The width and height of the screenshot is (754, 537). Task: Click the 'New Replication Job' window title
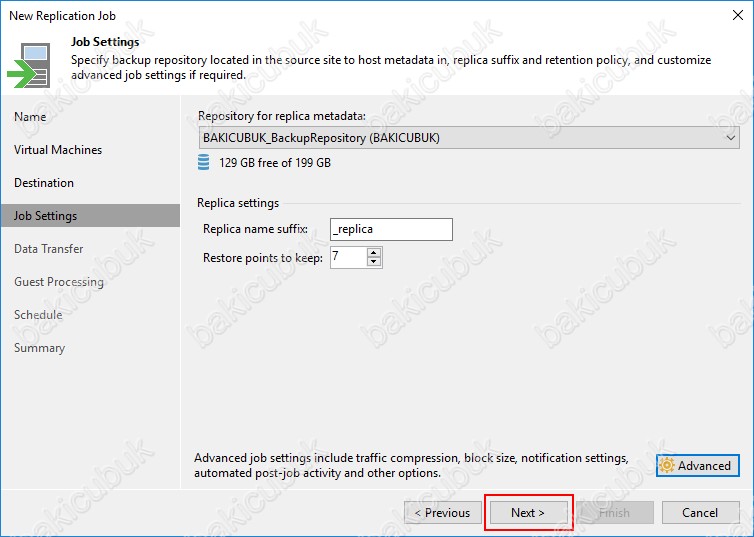coord(63,16)
